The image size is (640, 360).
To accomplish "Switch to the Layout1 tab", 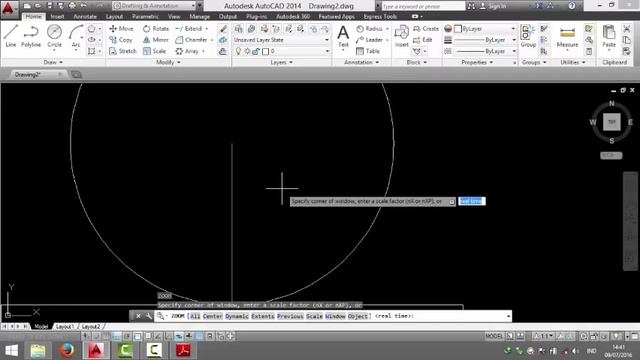I will point(64,327).
